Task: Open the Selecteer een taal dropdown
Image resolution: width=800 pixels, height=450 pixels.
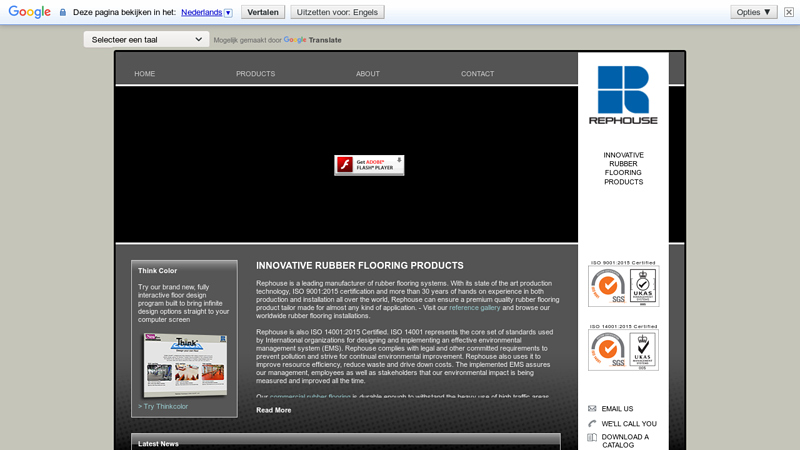Action: click(146, 40)
